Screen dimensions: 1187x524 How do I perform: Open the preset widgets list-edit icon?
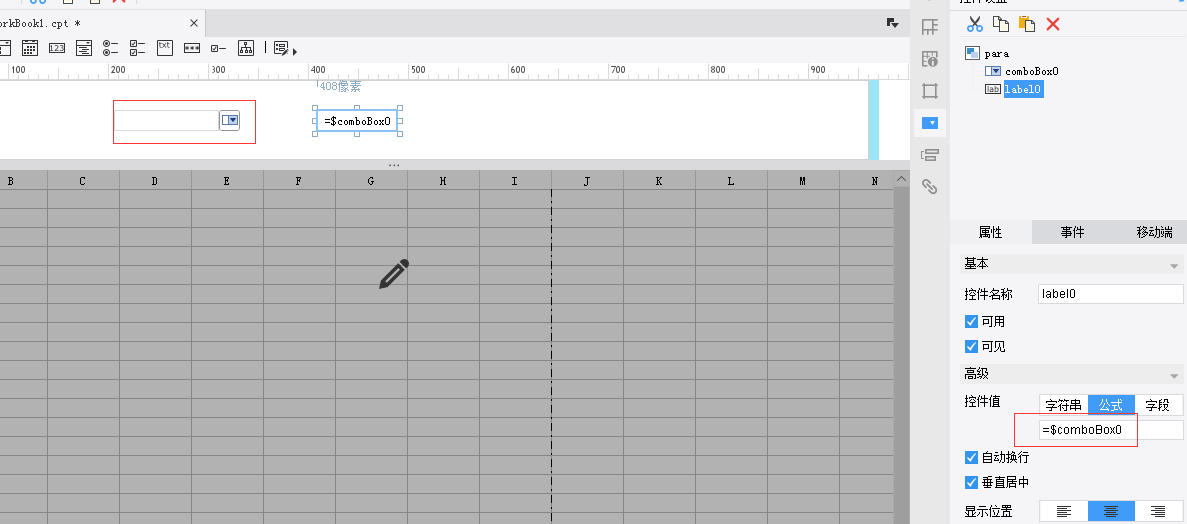[x=282, y=48]
